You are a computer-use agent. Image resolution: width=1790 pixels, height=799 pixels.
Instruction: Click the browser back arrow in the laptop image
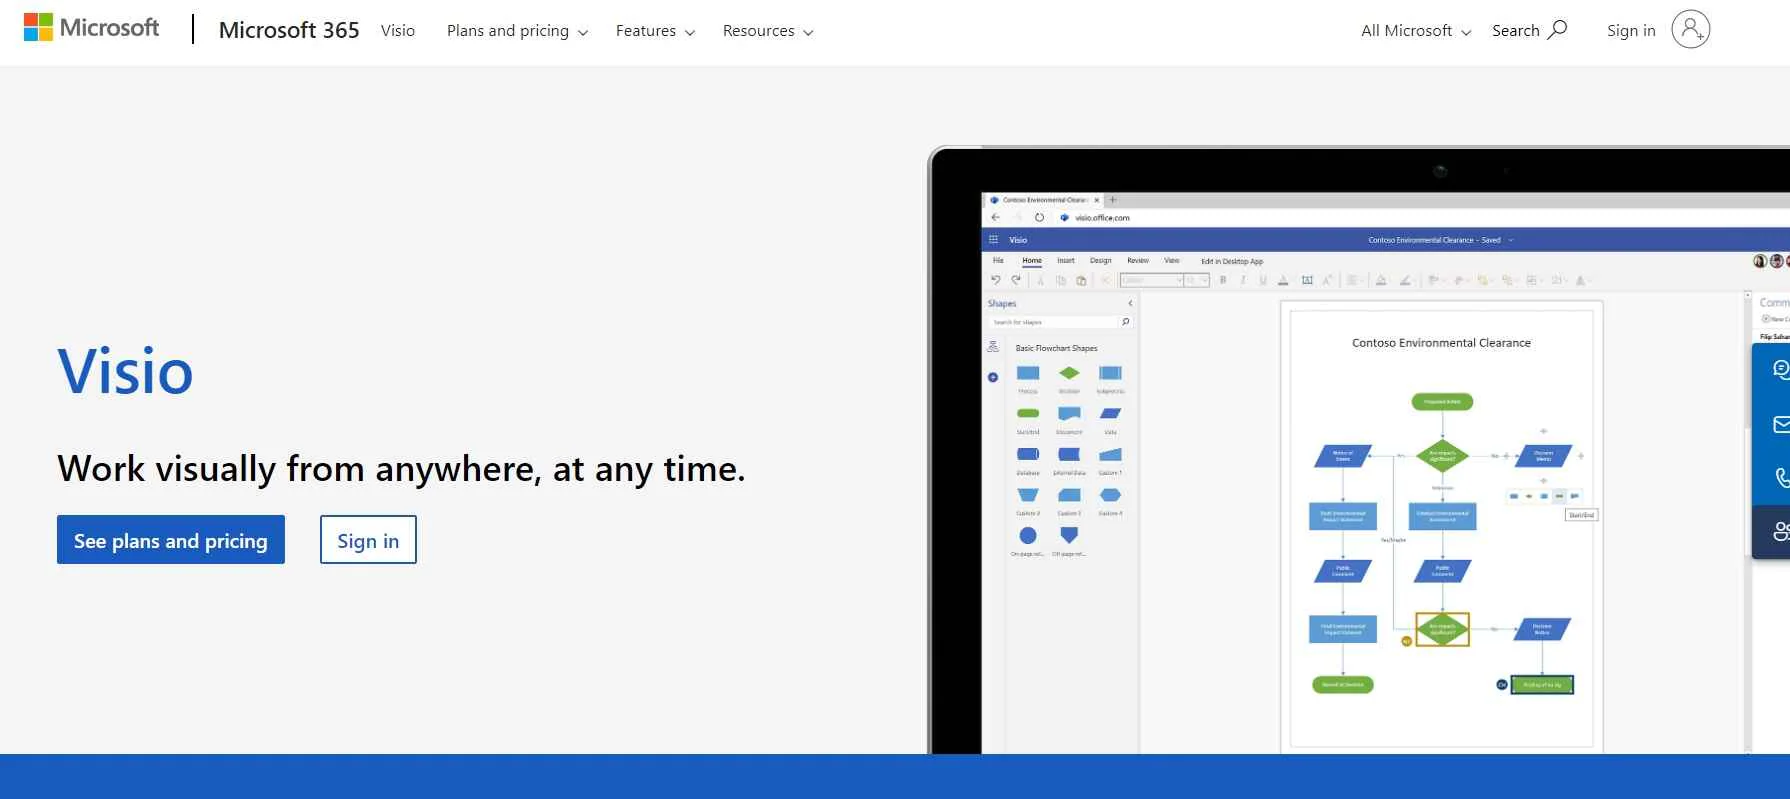[995, 217]
